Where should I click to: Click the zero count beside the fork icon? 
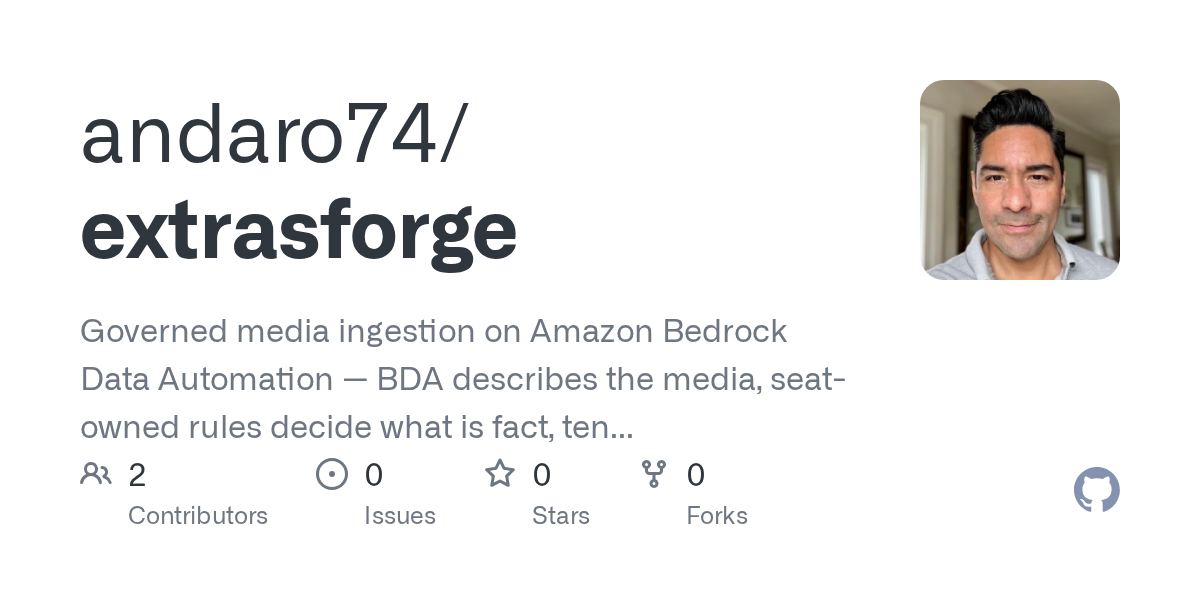pyautogui.click(x=696, y=475)
